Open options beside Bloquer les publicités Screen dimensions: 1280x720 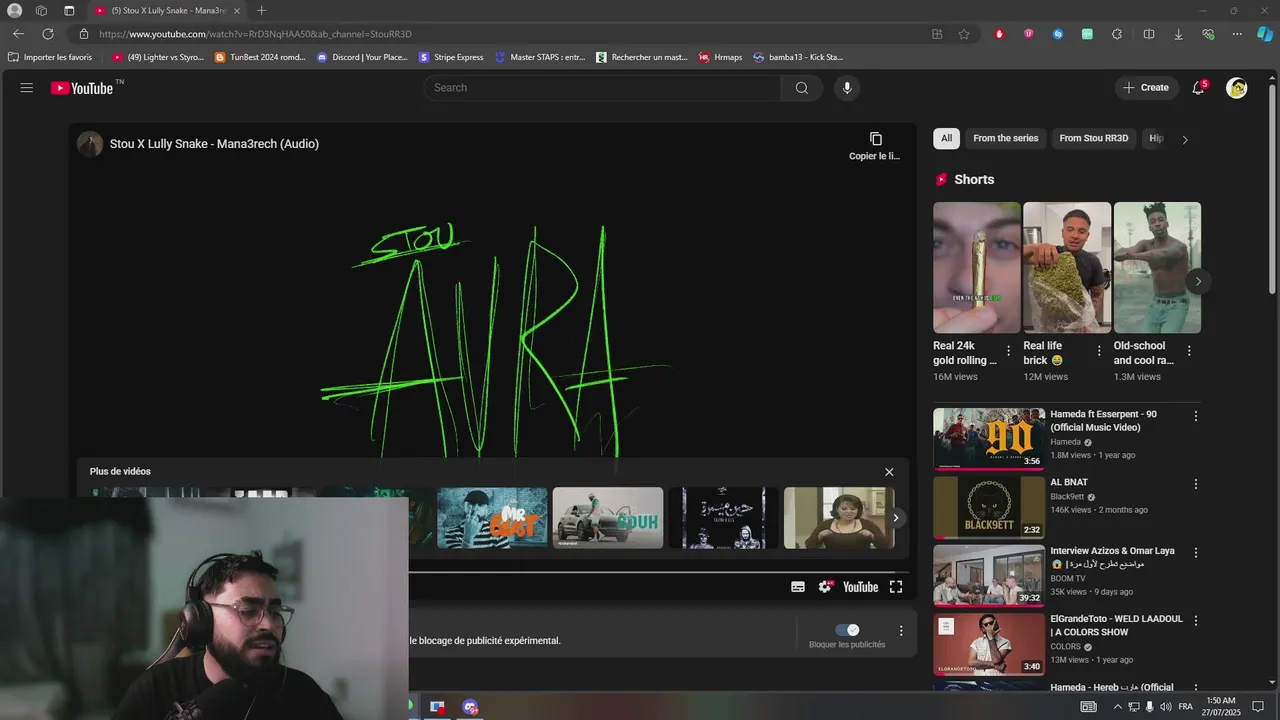tap(901, 631)
